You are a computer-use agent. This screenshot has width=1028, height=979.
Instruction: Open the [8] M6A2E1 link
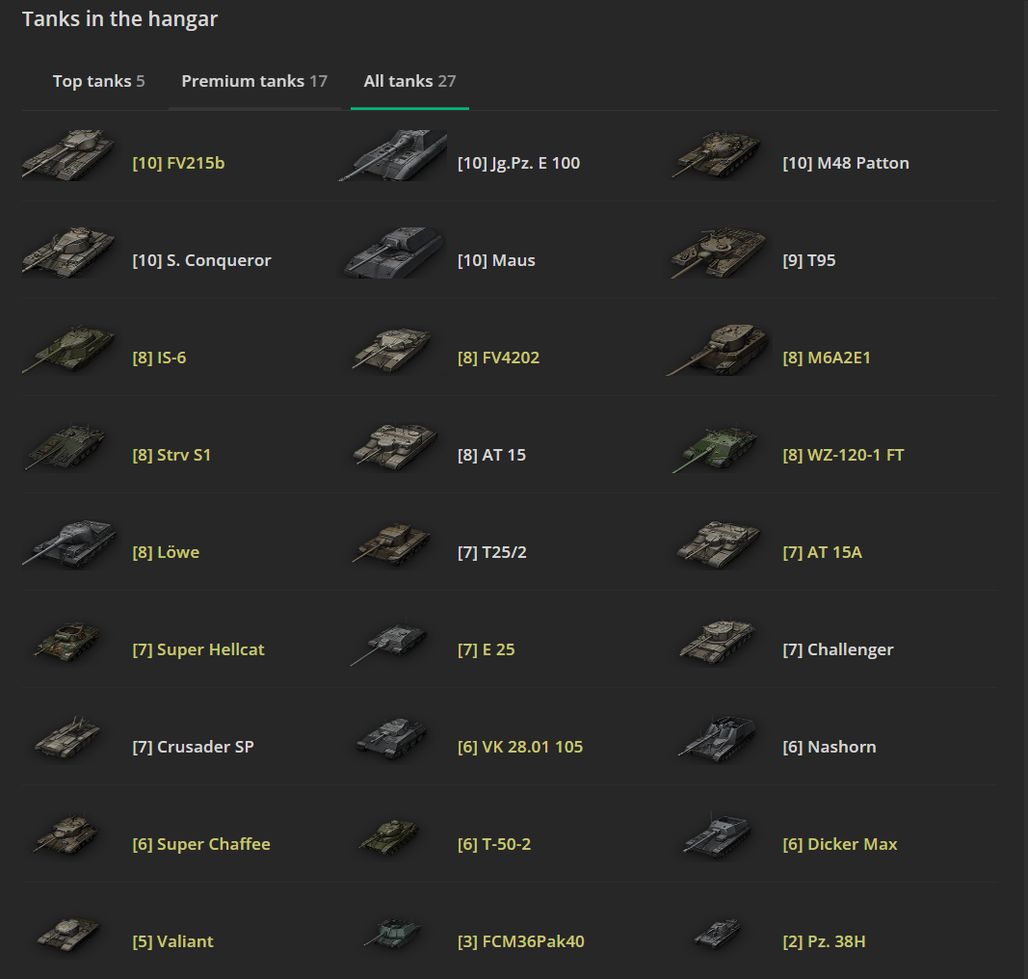[827, 357]
